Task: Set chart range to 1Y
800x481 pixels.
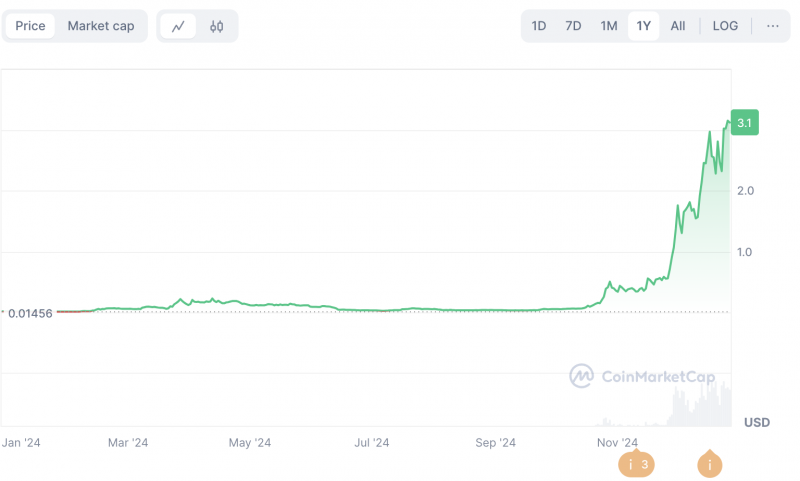Action: click(x=643, y=26)
